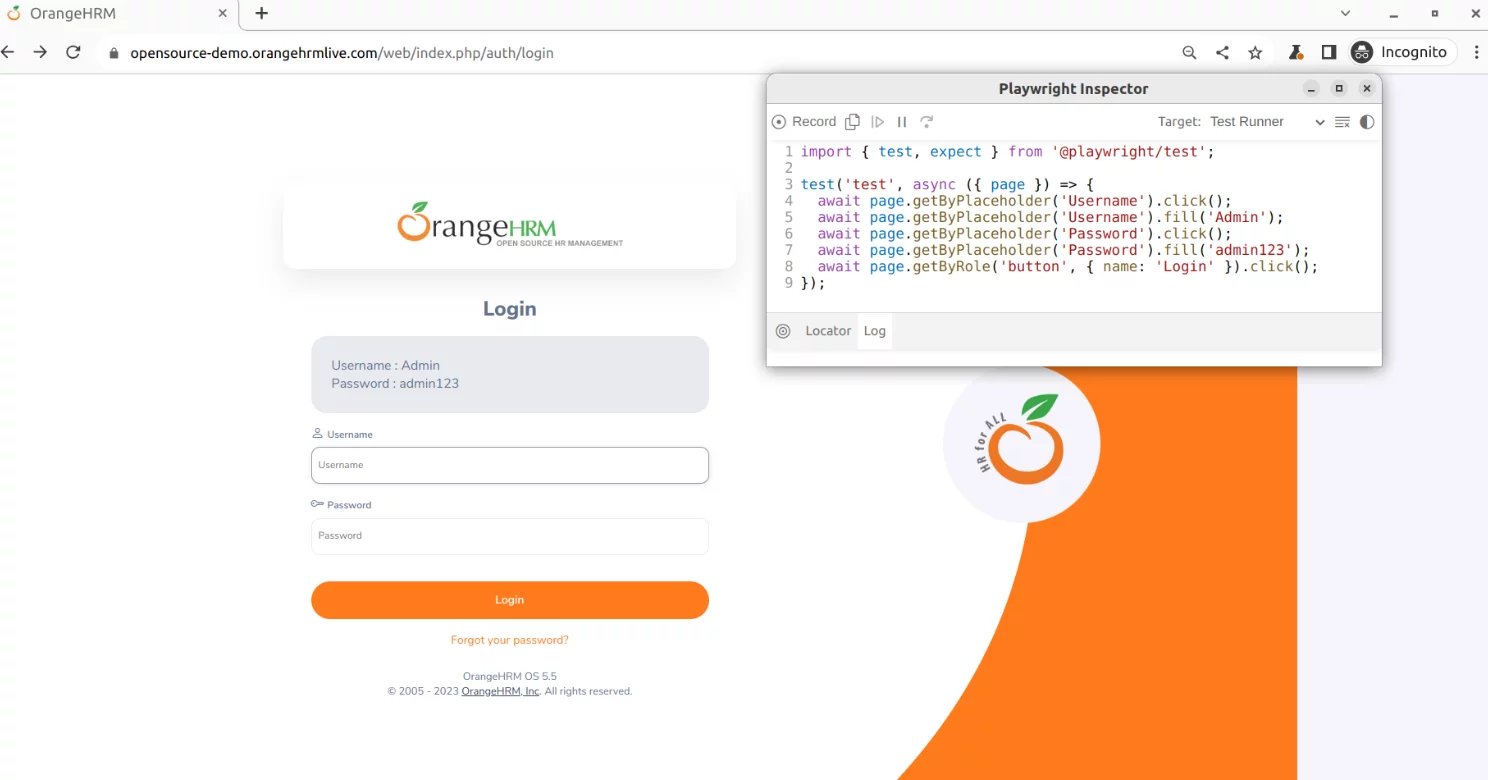Click the orange Login button
This screenshot has height=780, width=1488.
tap(509, 600)
